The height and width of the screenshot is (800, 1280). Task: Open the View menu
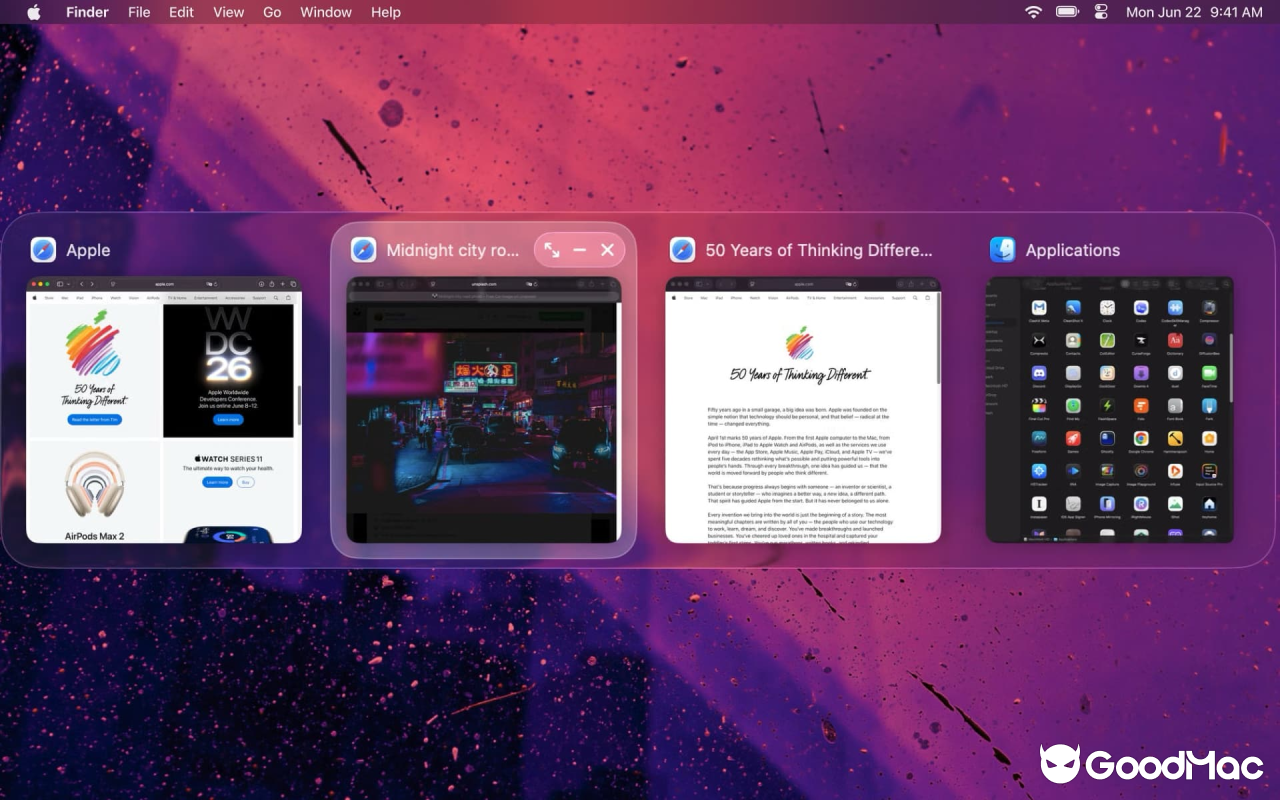tap(229, 12)
